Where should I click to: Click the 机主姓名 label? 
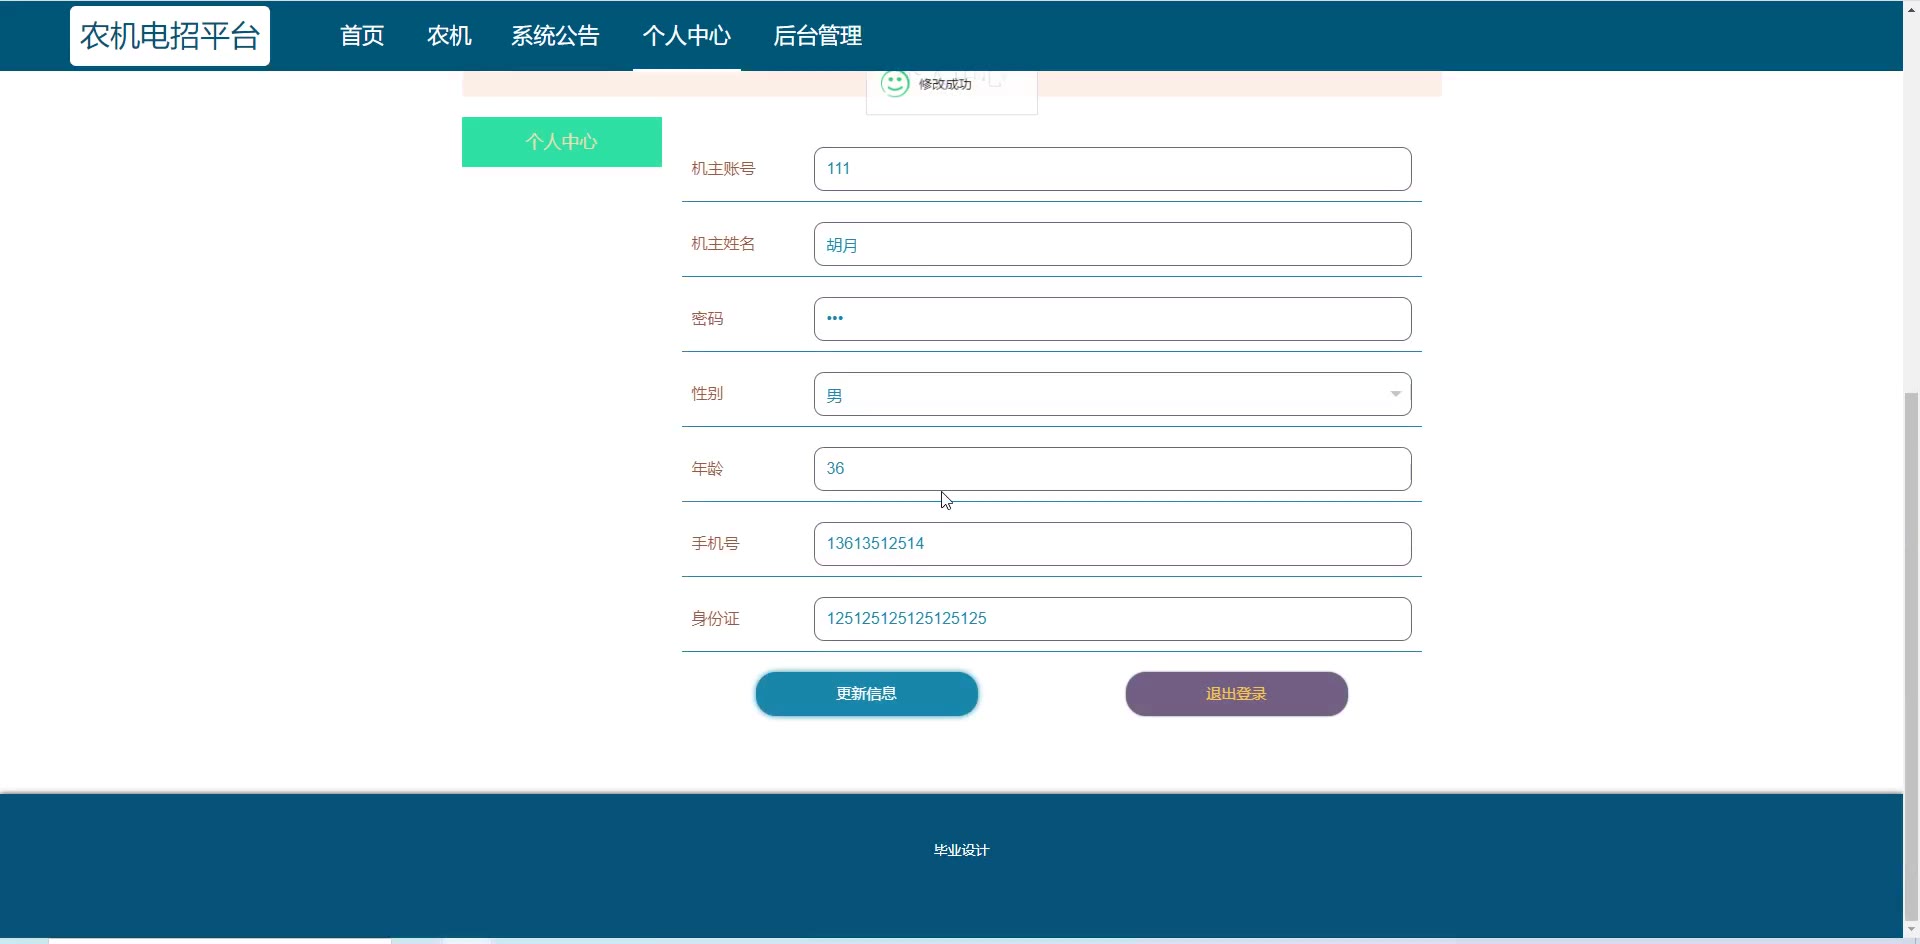pos(723,244)
